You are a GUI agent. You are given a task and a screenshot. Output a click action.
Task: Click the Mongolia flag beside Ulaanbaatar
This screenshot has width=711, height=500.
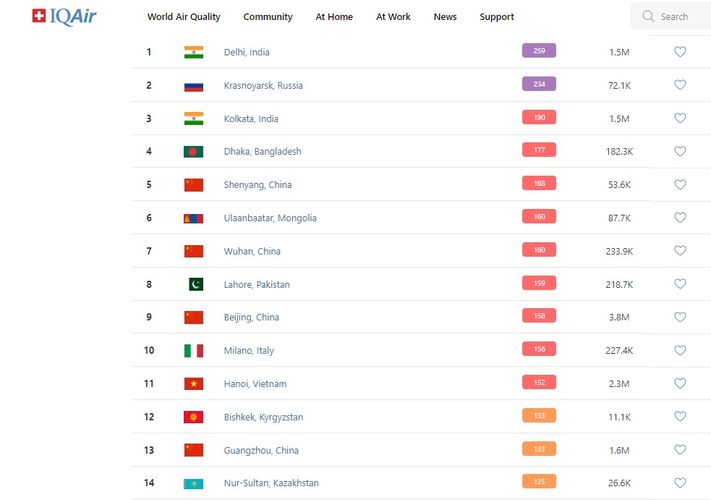pos(193,218)
